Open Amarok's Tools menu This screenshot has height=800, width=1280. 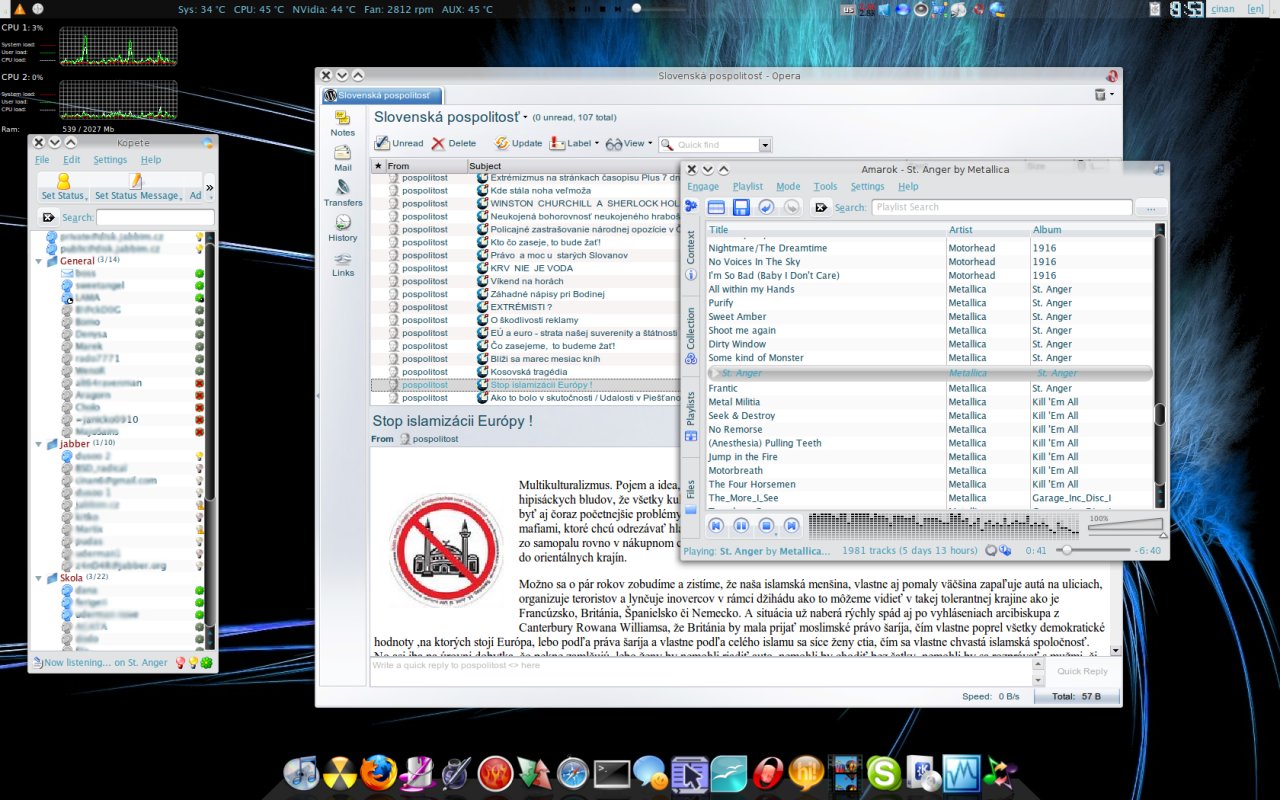coord(825,186)
